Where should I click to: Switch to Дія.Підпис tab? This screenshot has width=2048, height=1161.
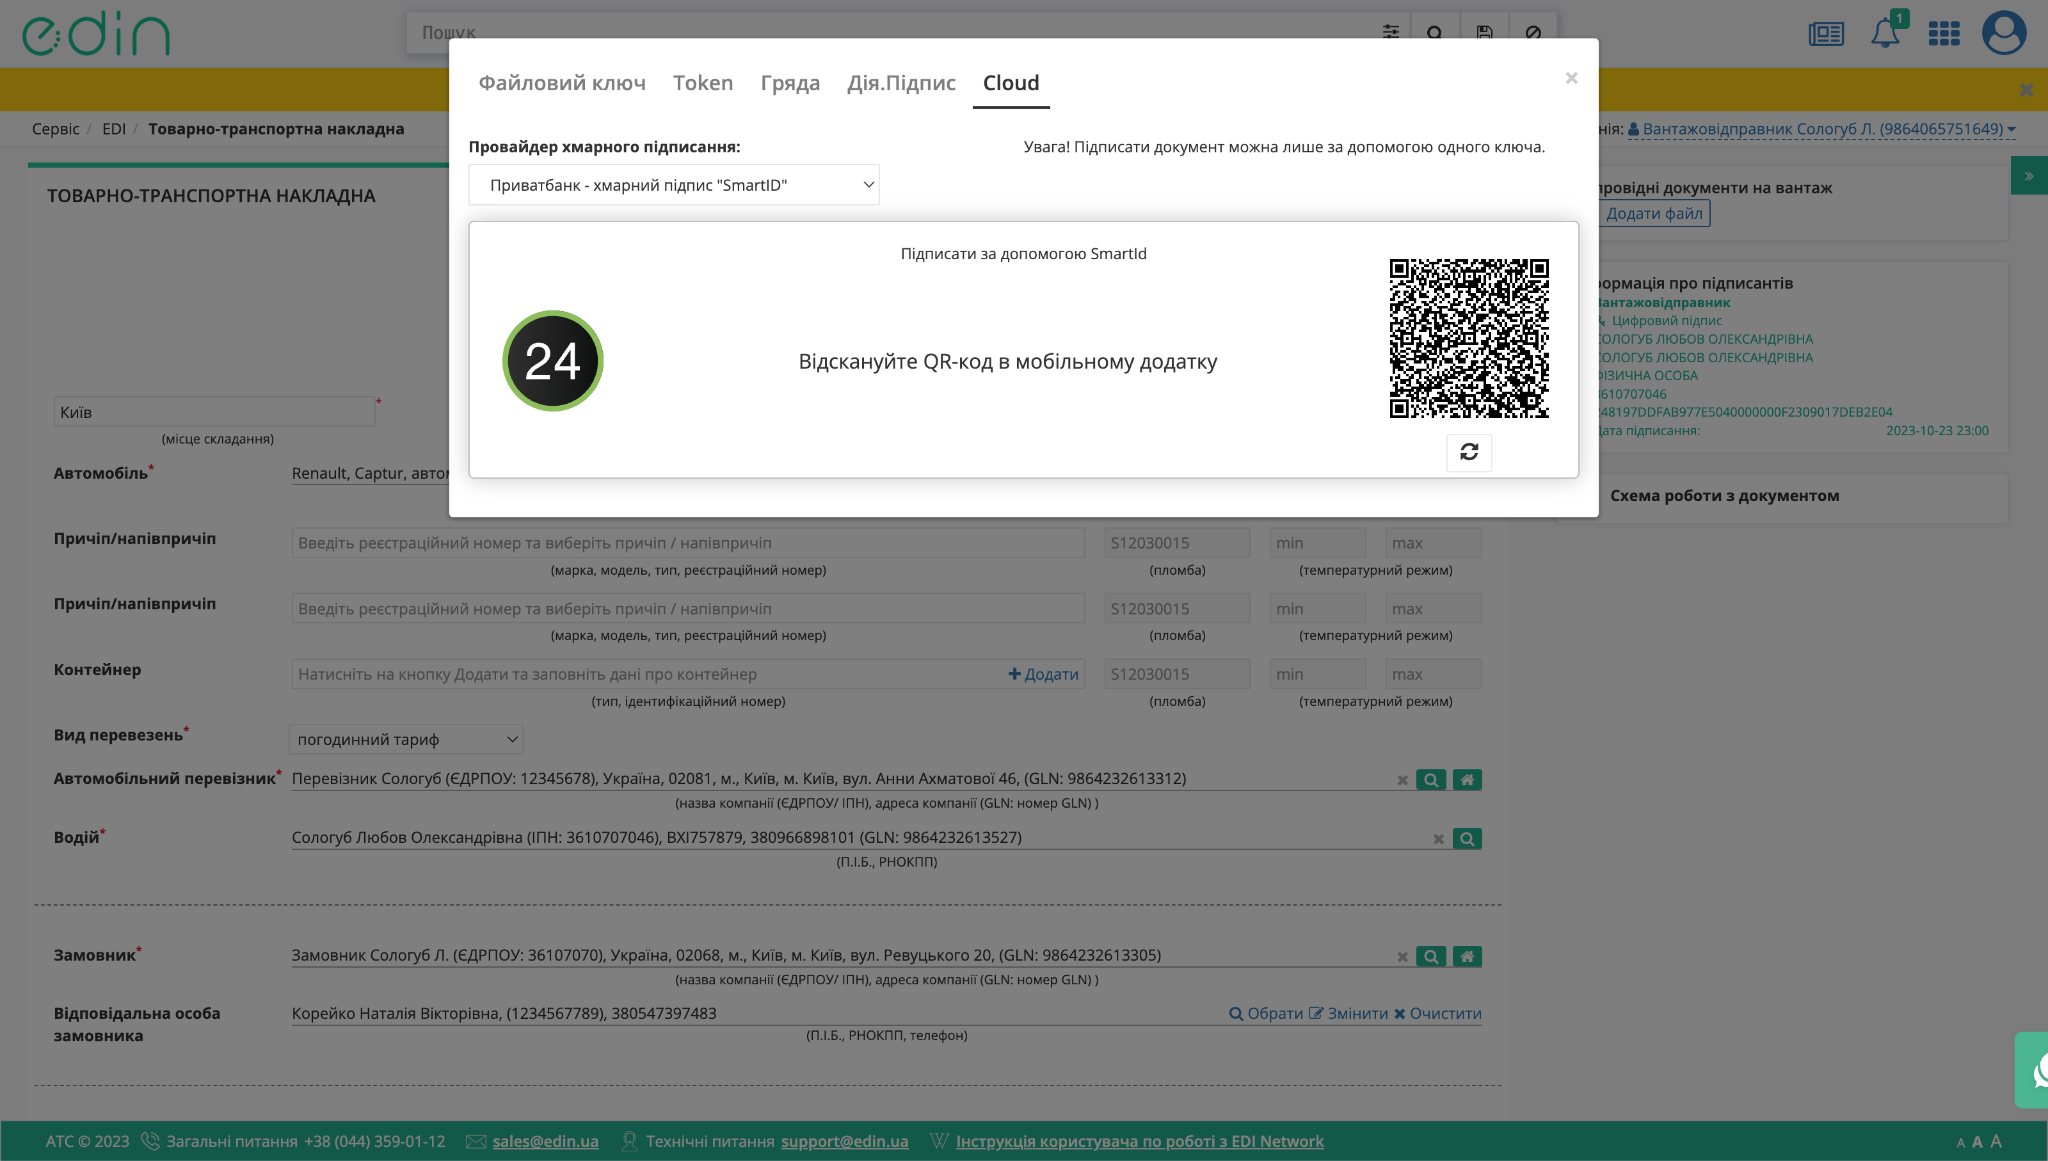901,83
